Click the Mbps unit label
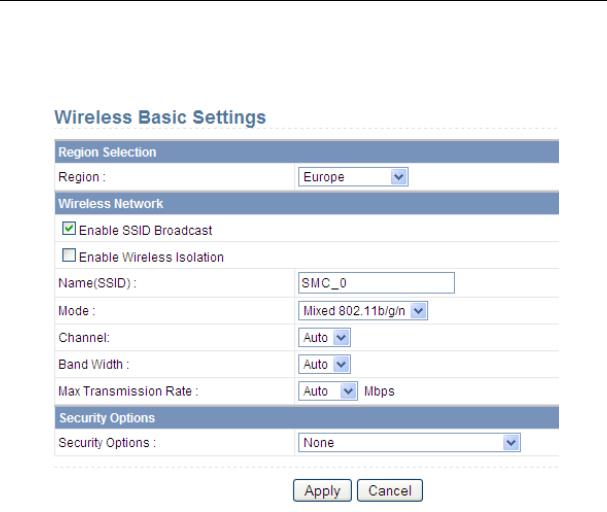607x512 pixels. tap(379, 391)
